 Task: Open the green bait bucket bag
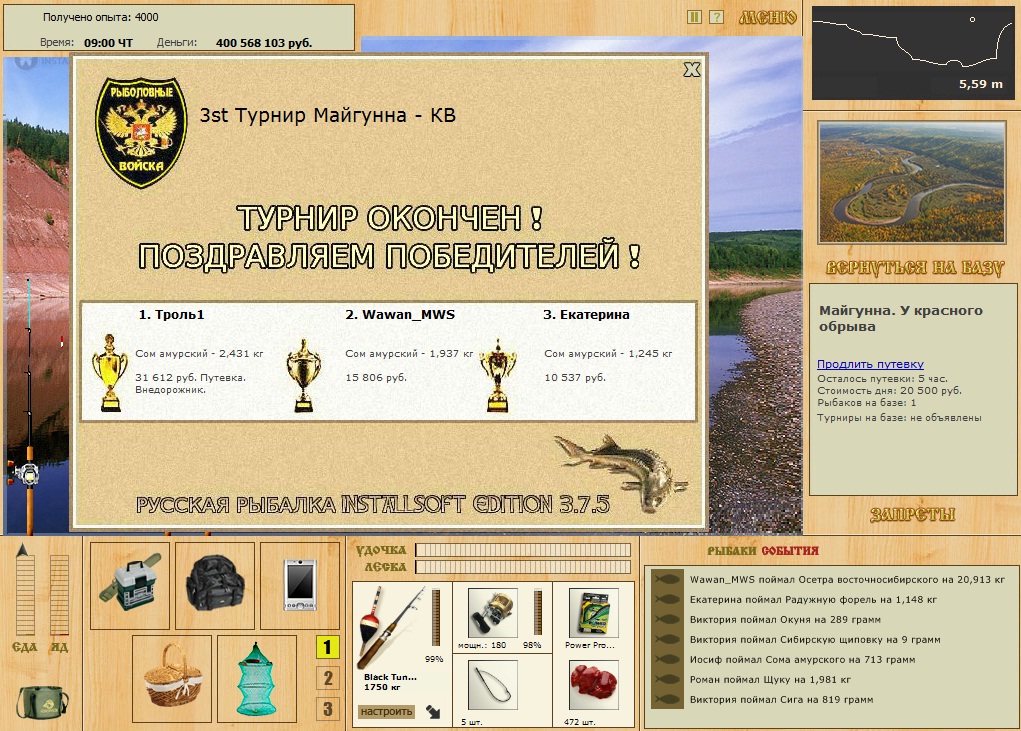pos(42,702)
